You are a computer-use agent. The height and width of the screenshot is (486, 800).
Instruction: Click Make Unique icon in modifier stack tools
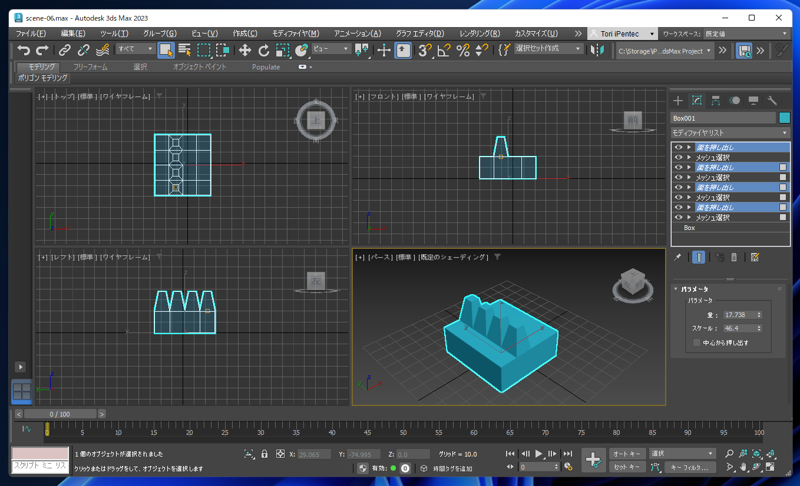[719, 258]
